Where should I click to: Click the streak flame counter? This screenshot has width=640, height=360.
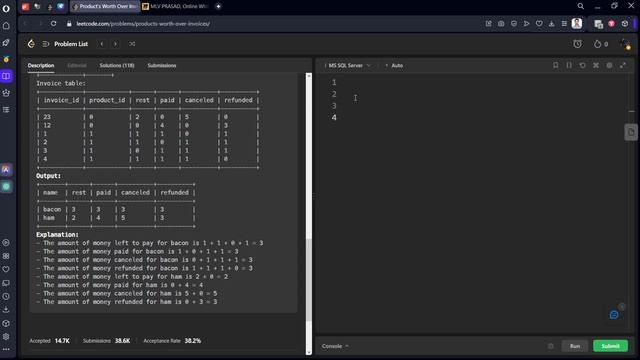pos(600,44)
